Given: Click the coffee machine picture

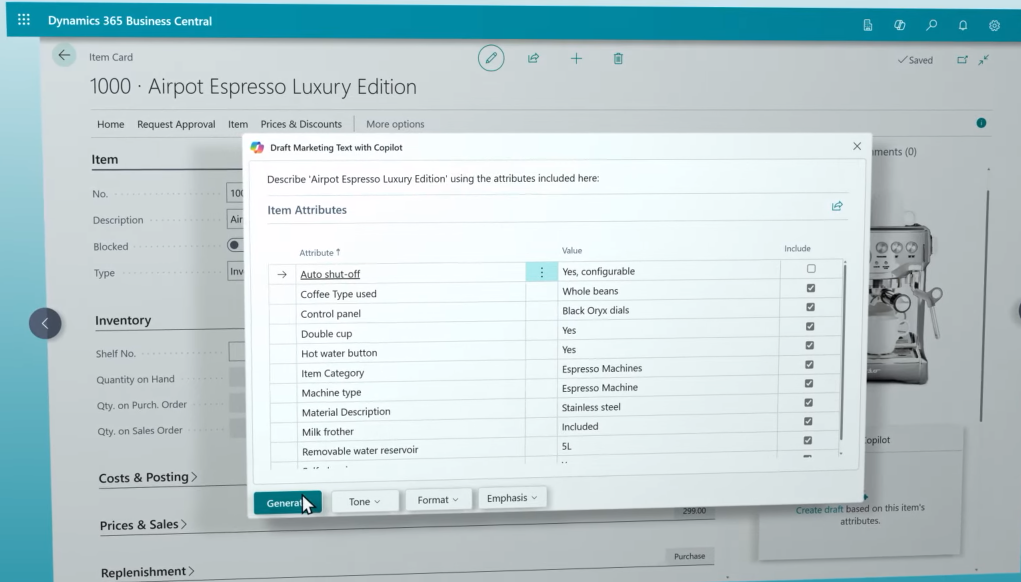Looking at the screenshot, I should [x=905, y=303].
